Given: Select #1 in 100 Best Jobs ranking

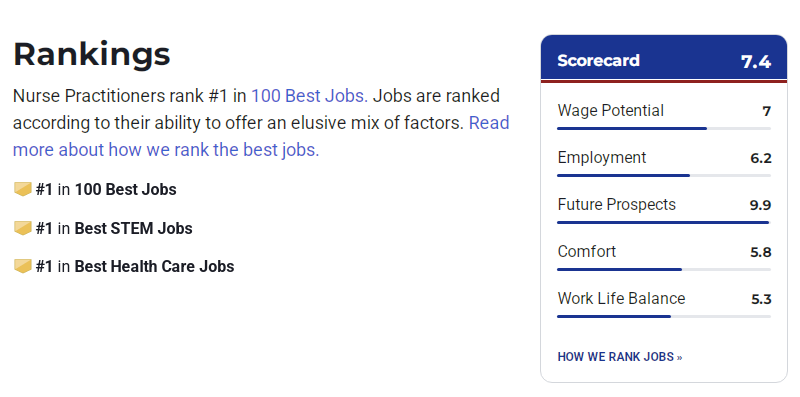Looking at the screenshot, I should tap(106, 189).
